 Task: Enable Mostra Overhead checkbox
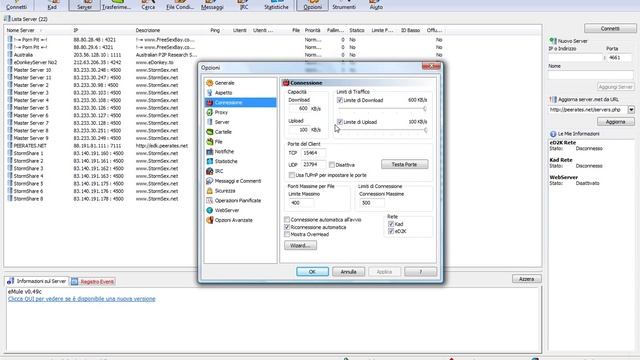(287, 234)
